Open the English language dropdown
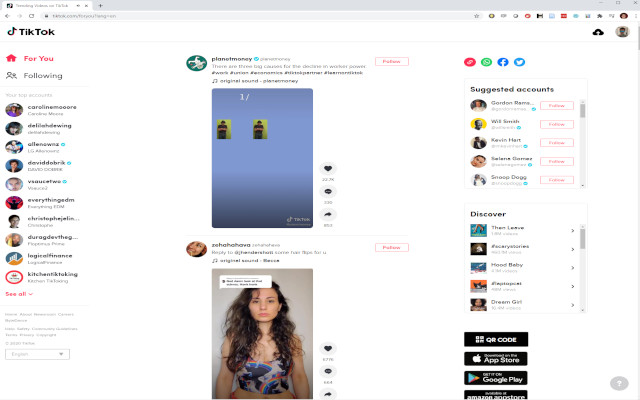The image size is (640, 400). (37, 354)
